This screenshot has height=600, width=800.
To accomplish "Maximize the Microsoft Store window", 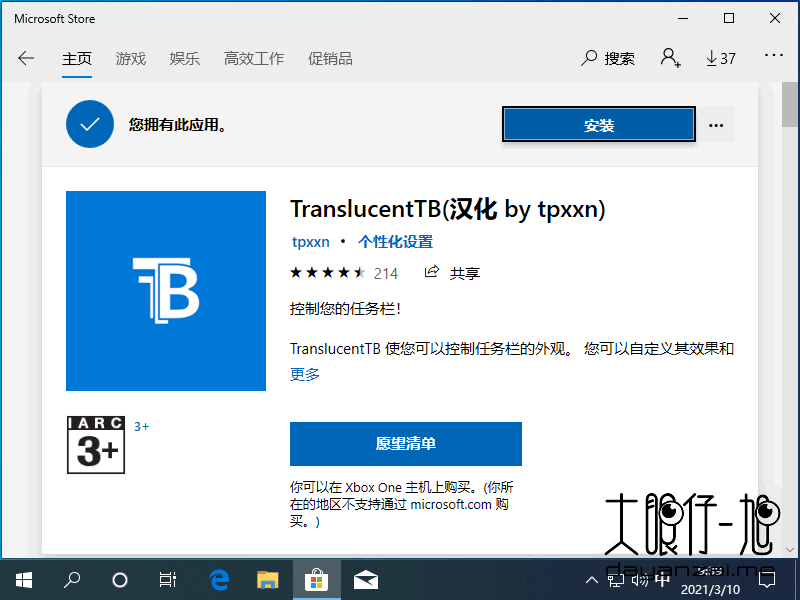I will click(729, 18).
